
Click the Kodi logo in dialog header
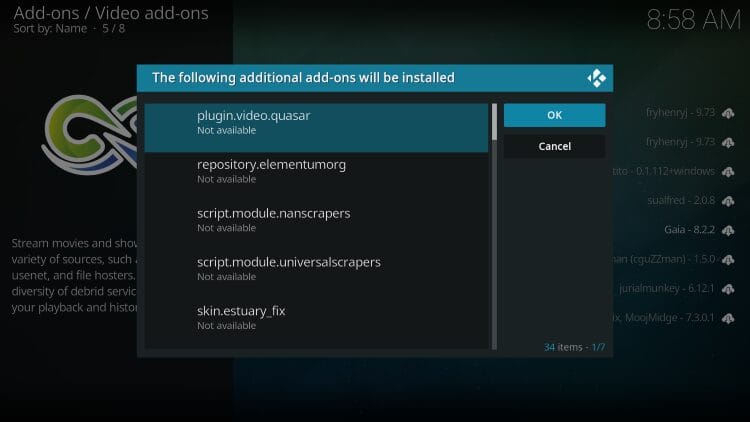click(596, 78)
